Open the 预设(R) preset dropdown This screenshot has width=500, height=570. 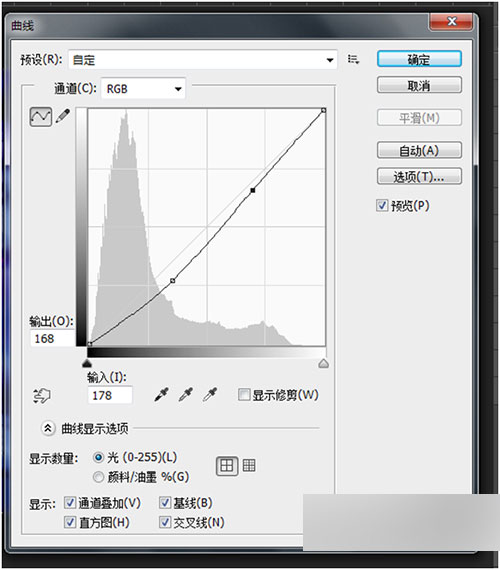203,60
